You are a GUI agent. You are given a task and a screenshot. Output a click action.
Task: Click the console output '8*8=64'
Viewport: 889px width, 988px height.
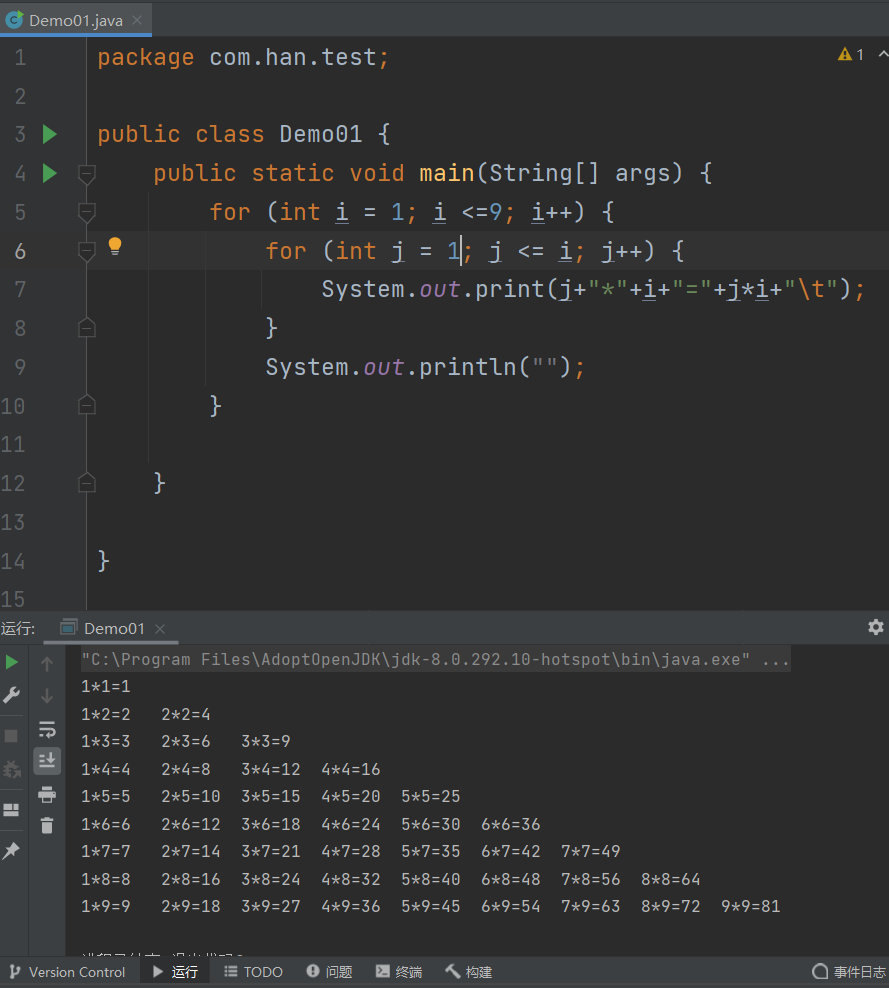670,879
